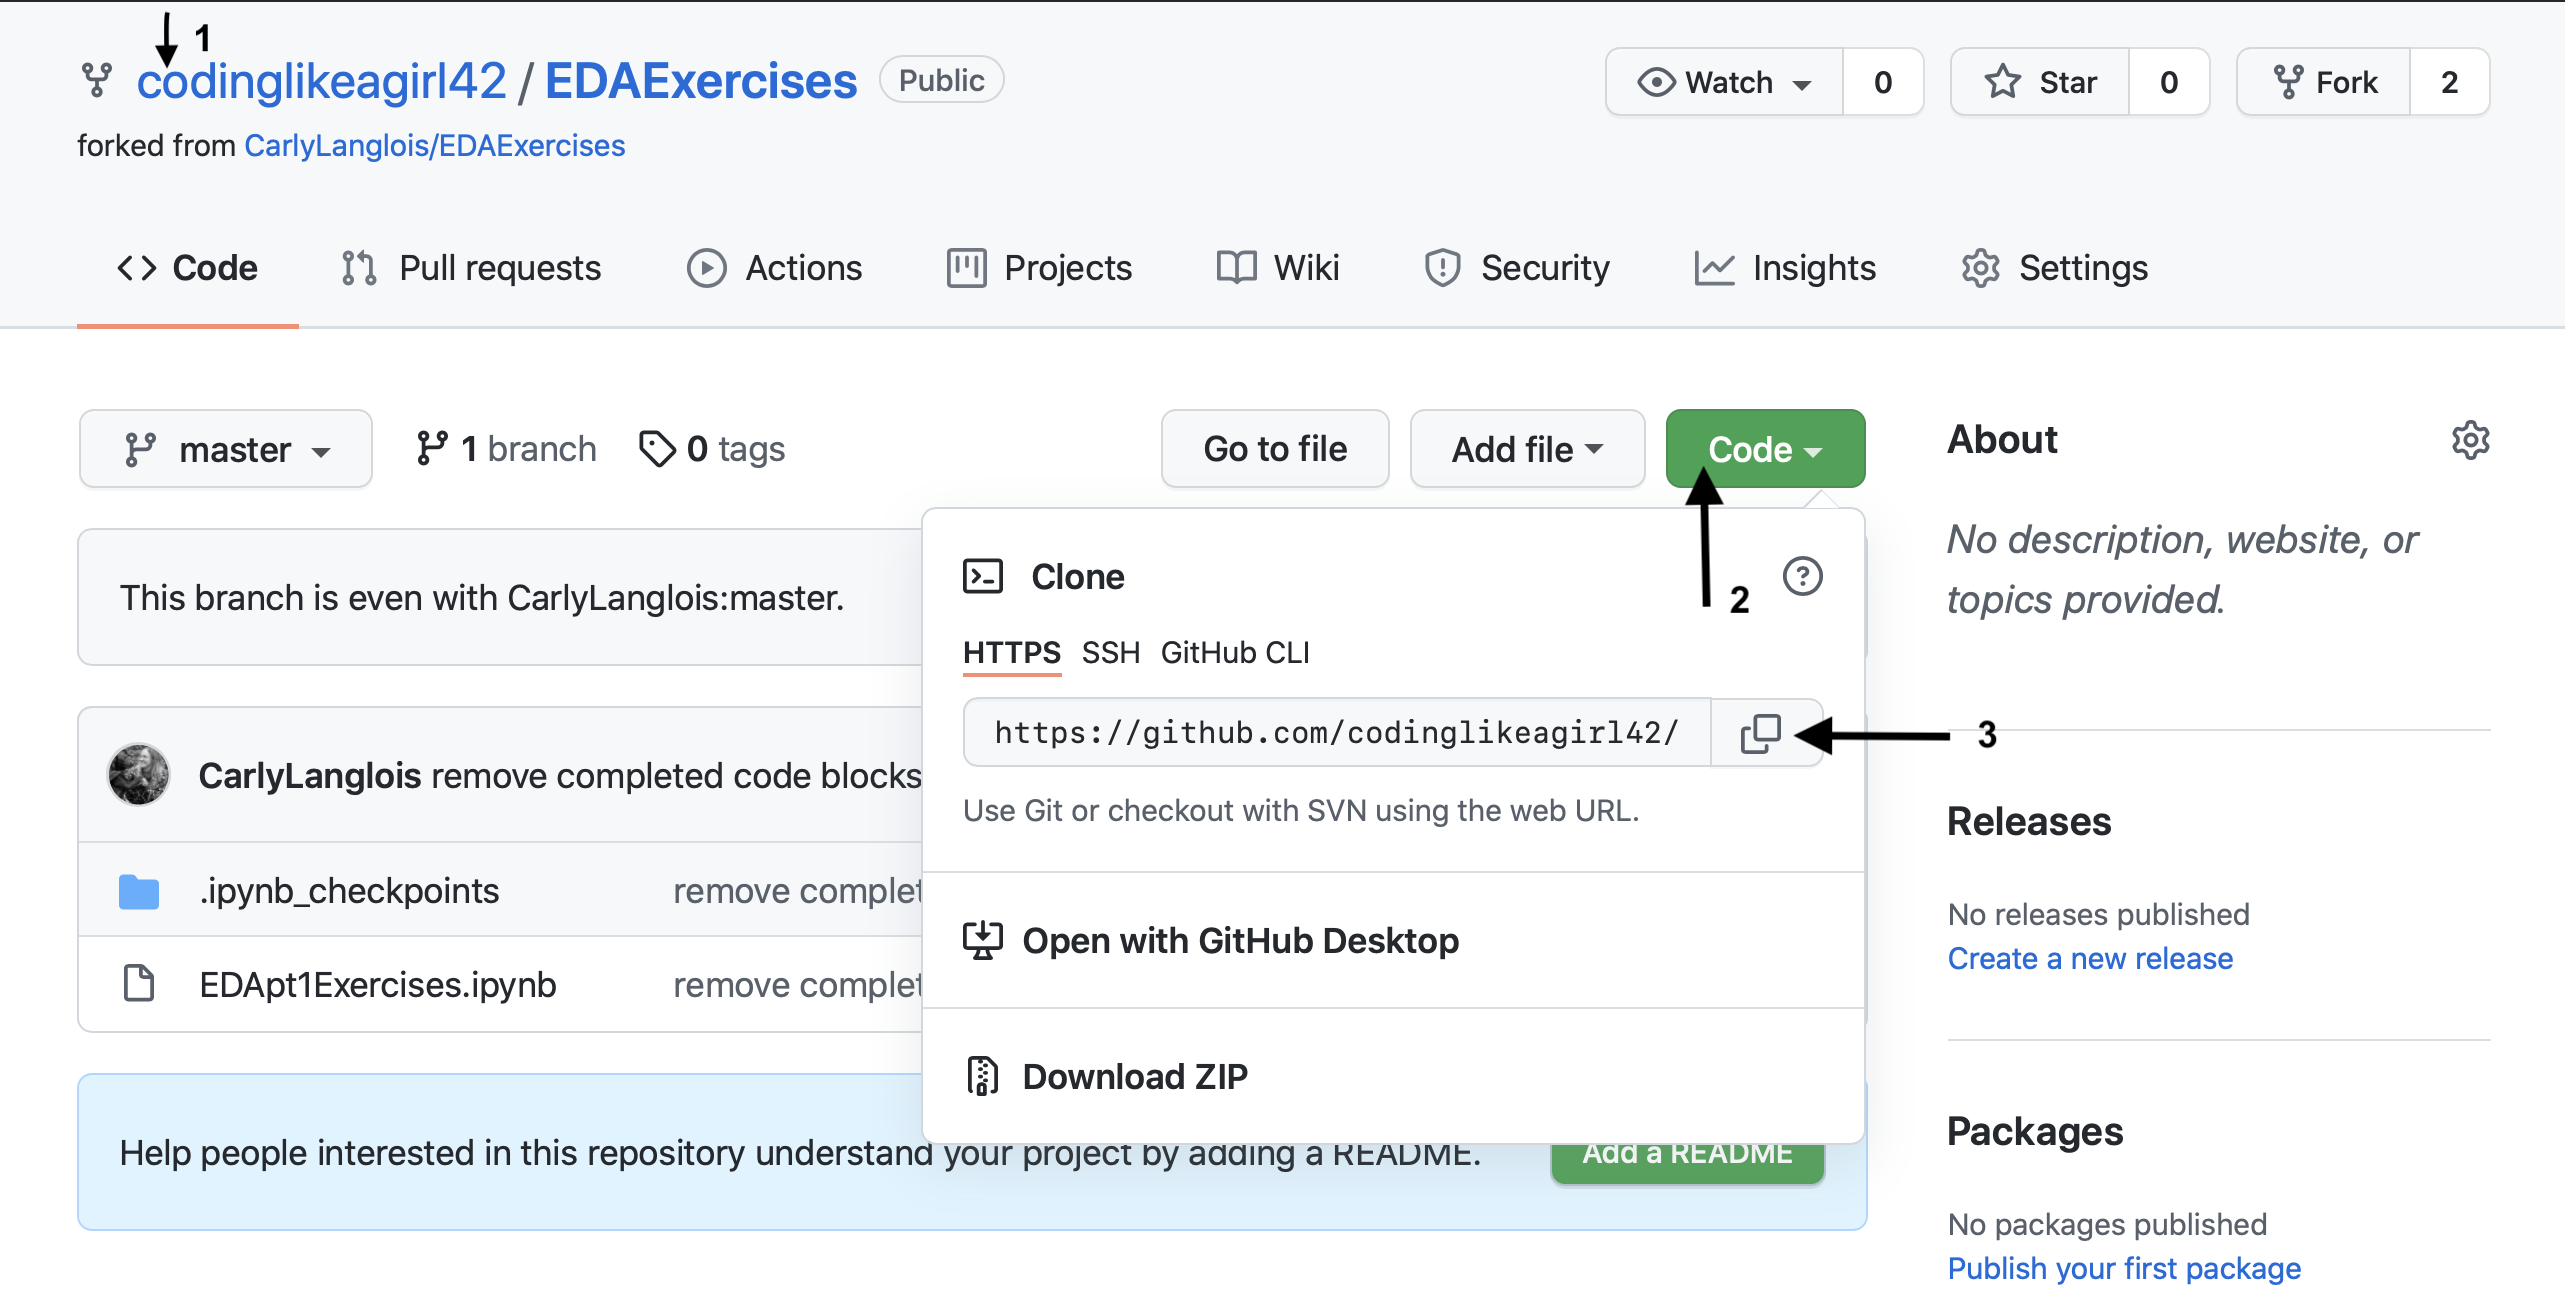Click the HTTPS clone URL field
Viewport: 2565px width, 1294px height.
pyautogui.click(x=1336, y=733)
